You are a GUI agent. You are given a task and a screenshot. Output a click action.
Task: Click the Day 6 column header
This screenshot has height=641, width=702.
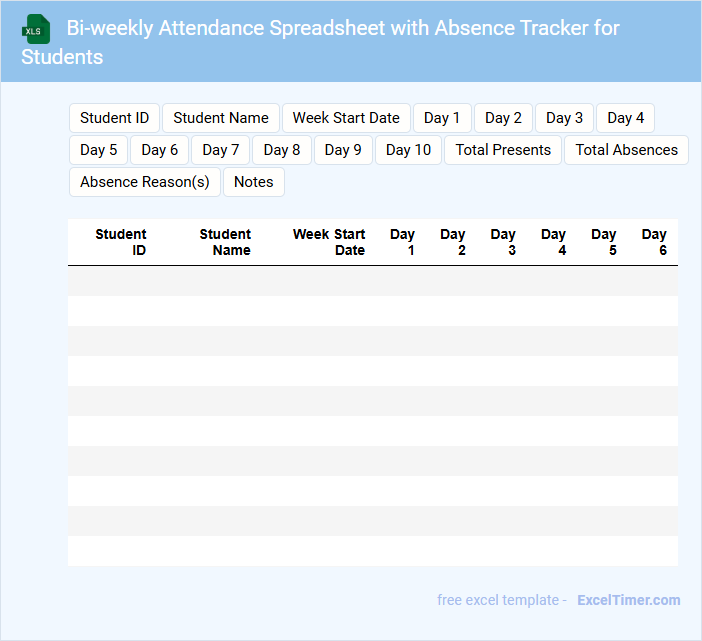[x=654, y=242]
